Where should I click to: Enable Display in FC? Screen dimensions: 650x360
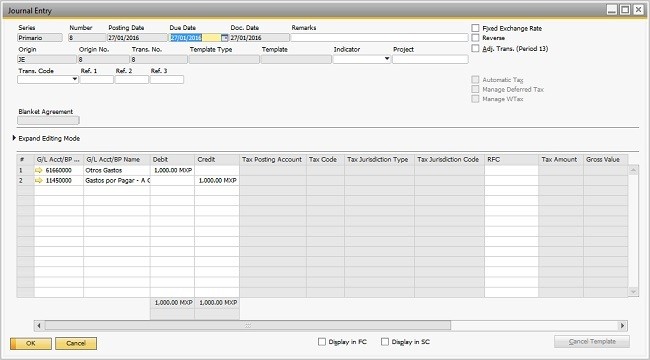click(322, 342)
